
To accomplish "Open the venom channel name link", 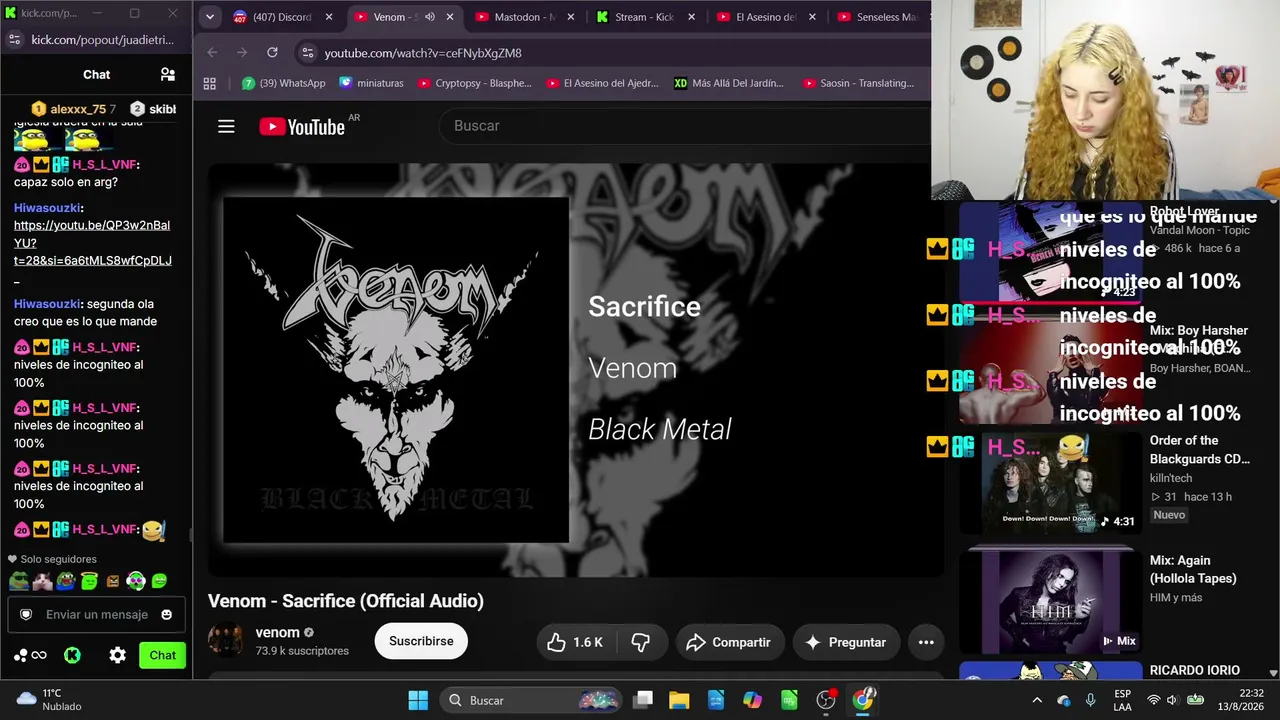I will [x=277, y=632].
